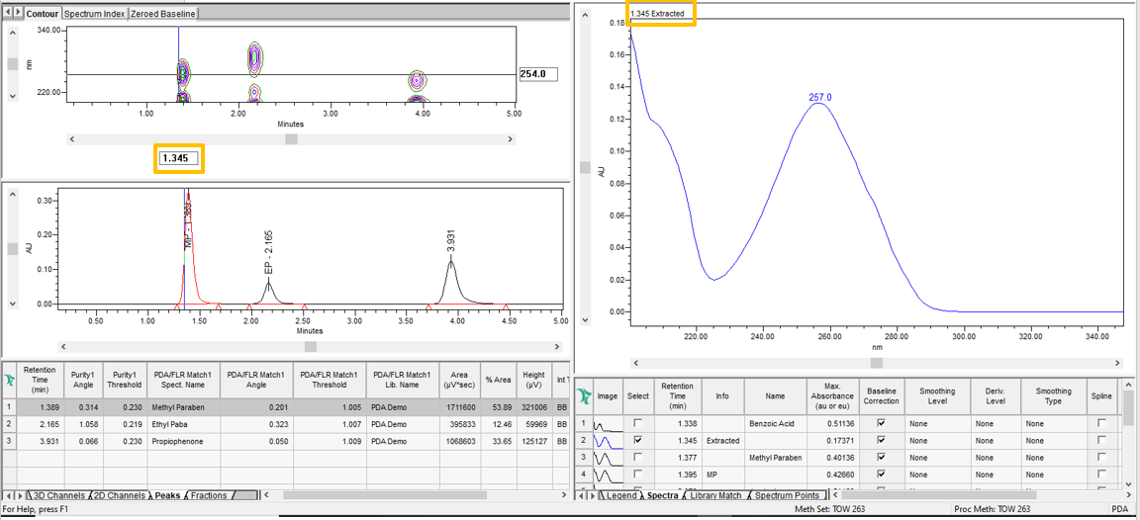
Task: Click the spectra table properties icon
Action: click(x=583, y=396)
